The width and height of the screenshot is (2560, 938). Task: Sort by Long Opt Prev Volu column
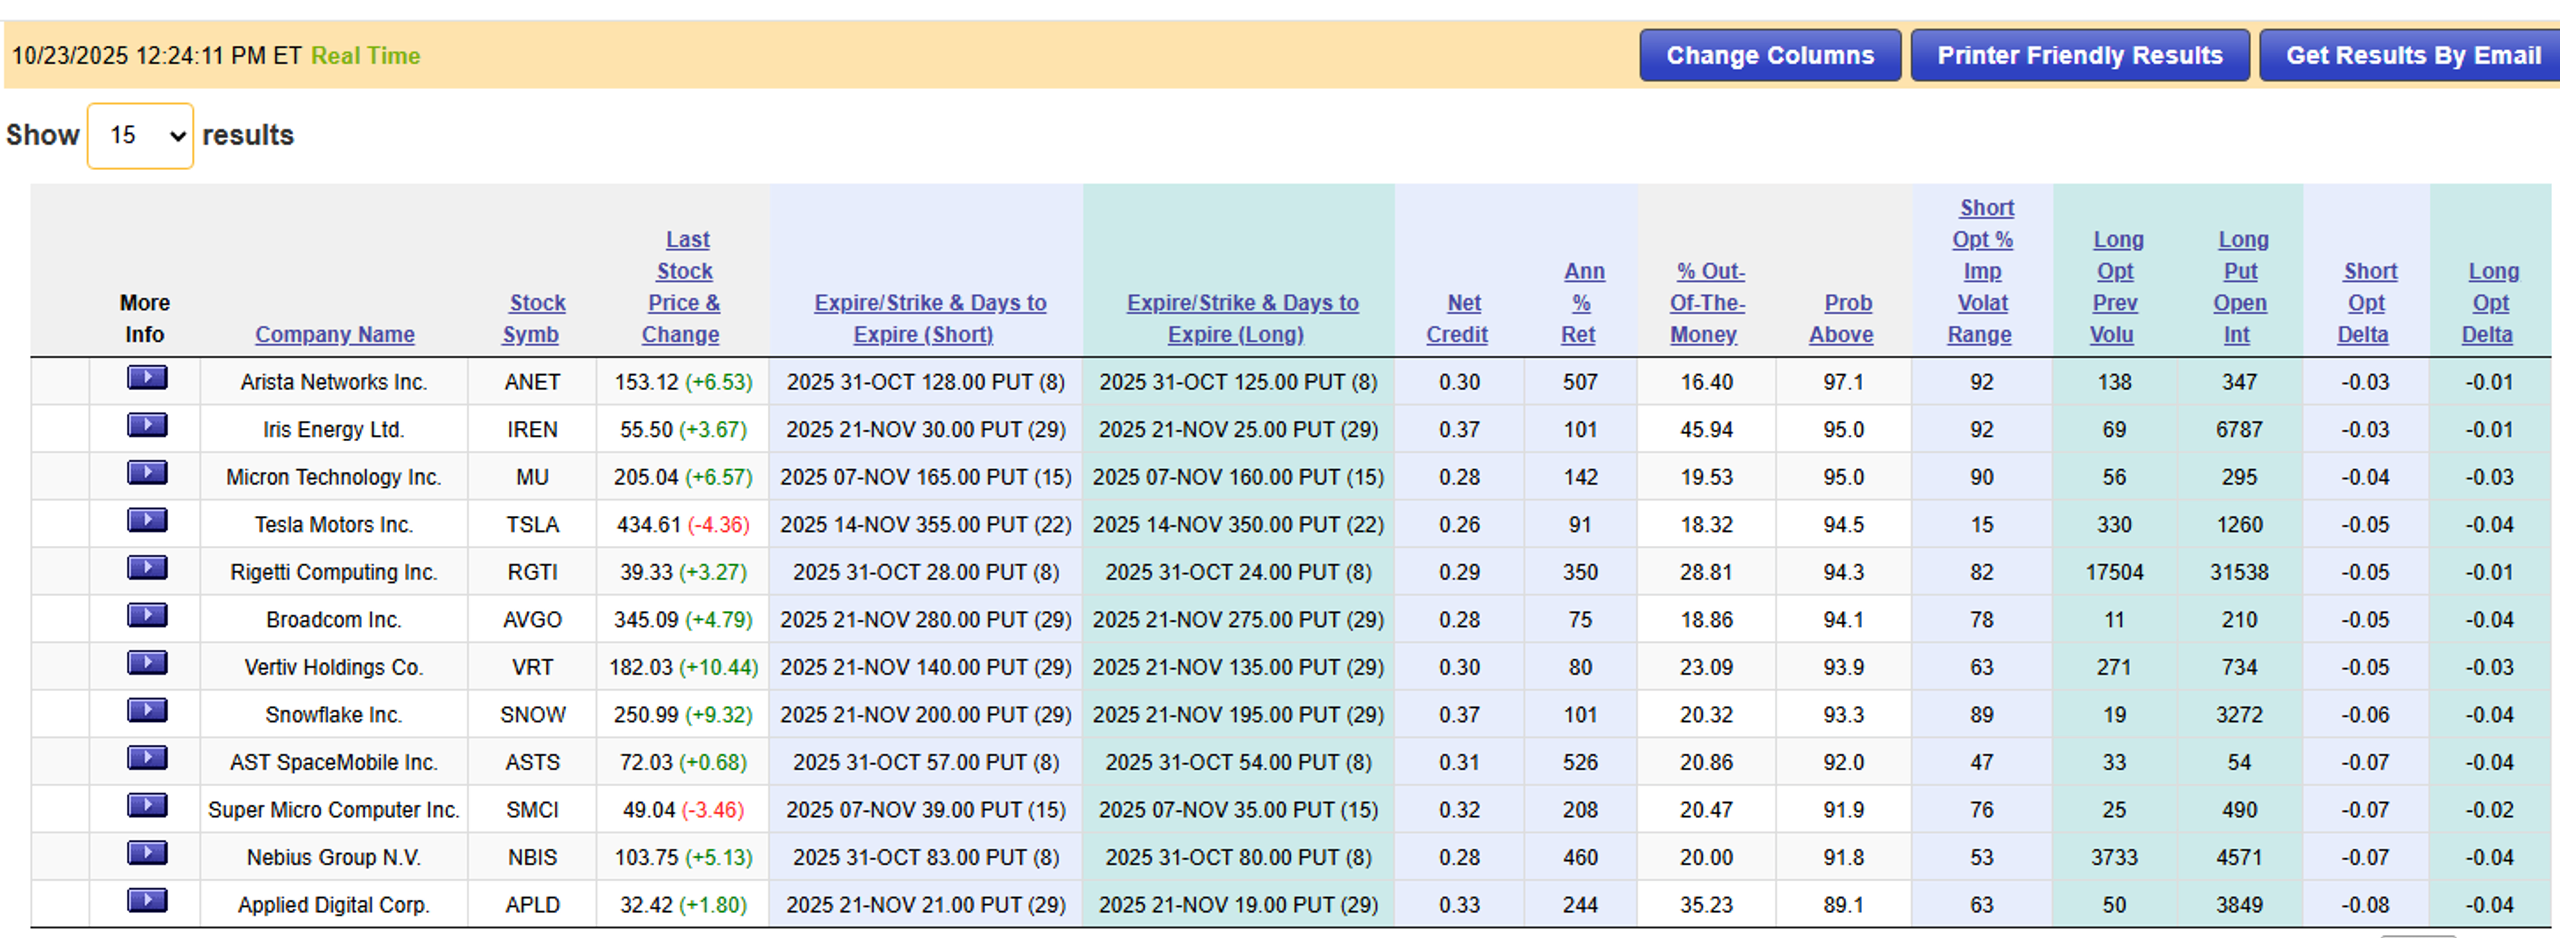click(x=2115, y=287)
